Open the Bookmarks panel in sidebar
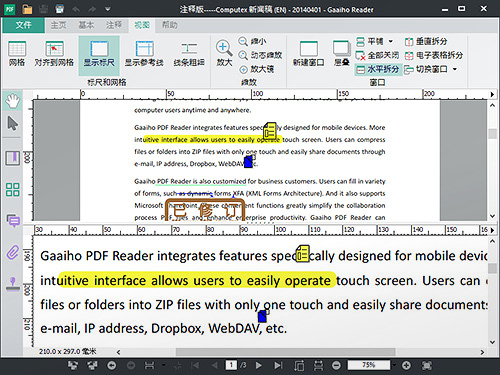500x375 pixels. 13,158
